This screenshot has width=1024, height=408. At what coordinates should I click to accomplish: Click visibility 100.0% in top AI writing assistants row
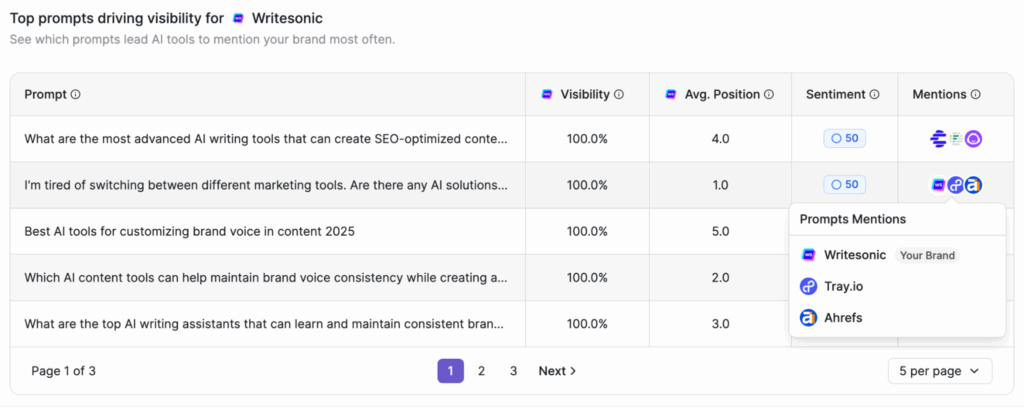pyautogui.click(x=587, y=324)
